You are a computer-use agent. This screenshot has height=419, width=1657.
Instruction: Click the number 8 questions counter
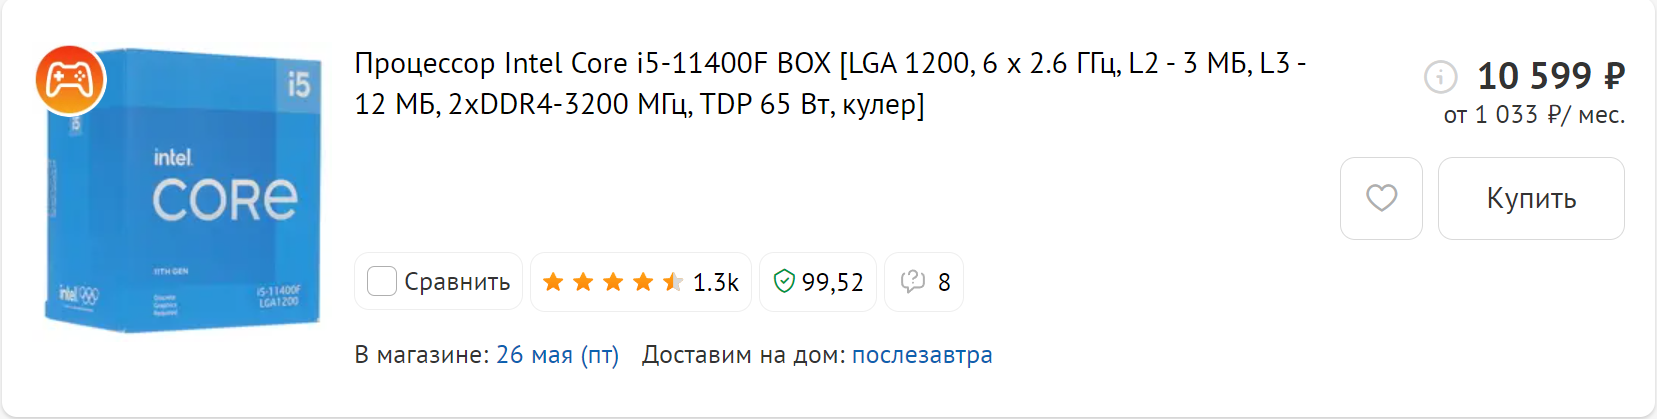tap(943, 283)
